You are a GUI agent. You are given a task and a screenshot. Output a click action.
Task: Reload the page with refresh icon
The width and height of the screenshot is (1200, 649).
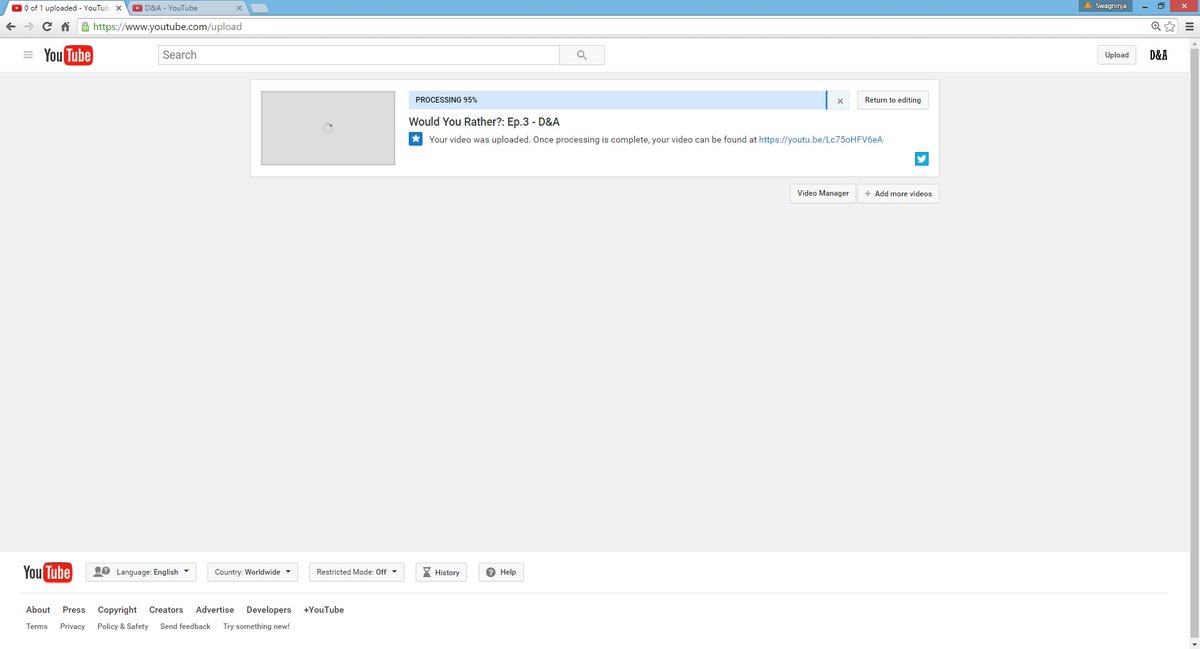click(47, 26)
